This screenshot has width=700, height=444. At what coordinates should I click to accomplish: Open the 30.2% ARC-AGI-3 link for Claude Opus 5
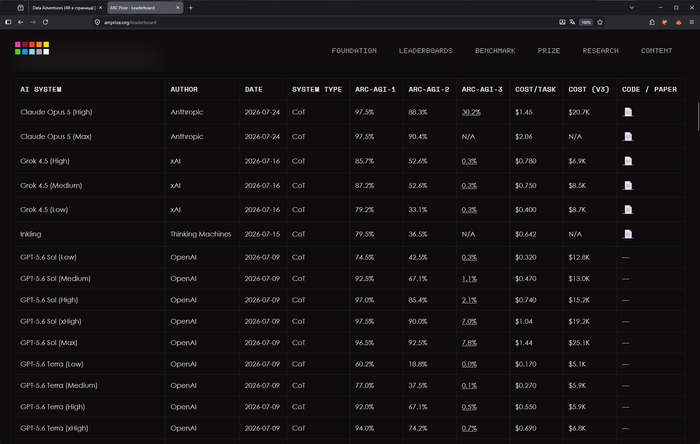[x=471, y=112]
